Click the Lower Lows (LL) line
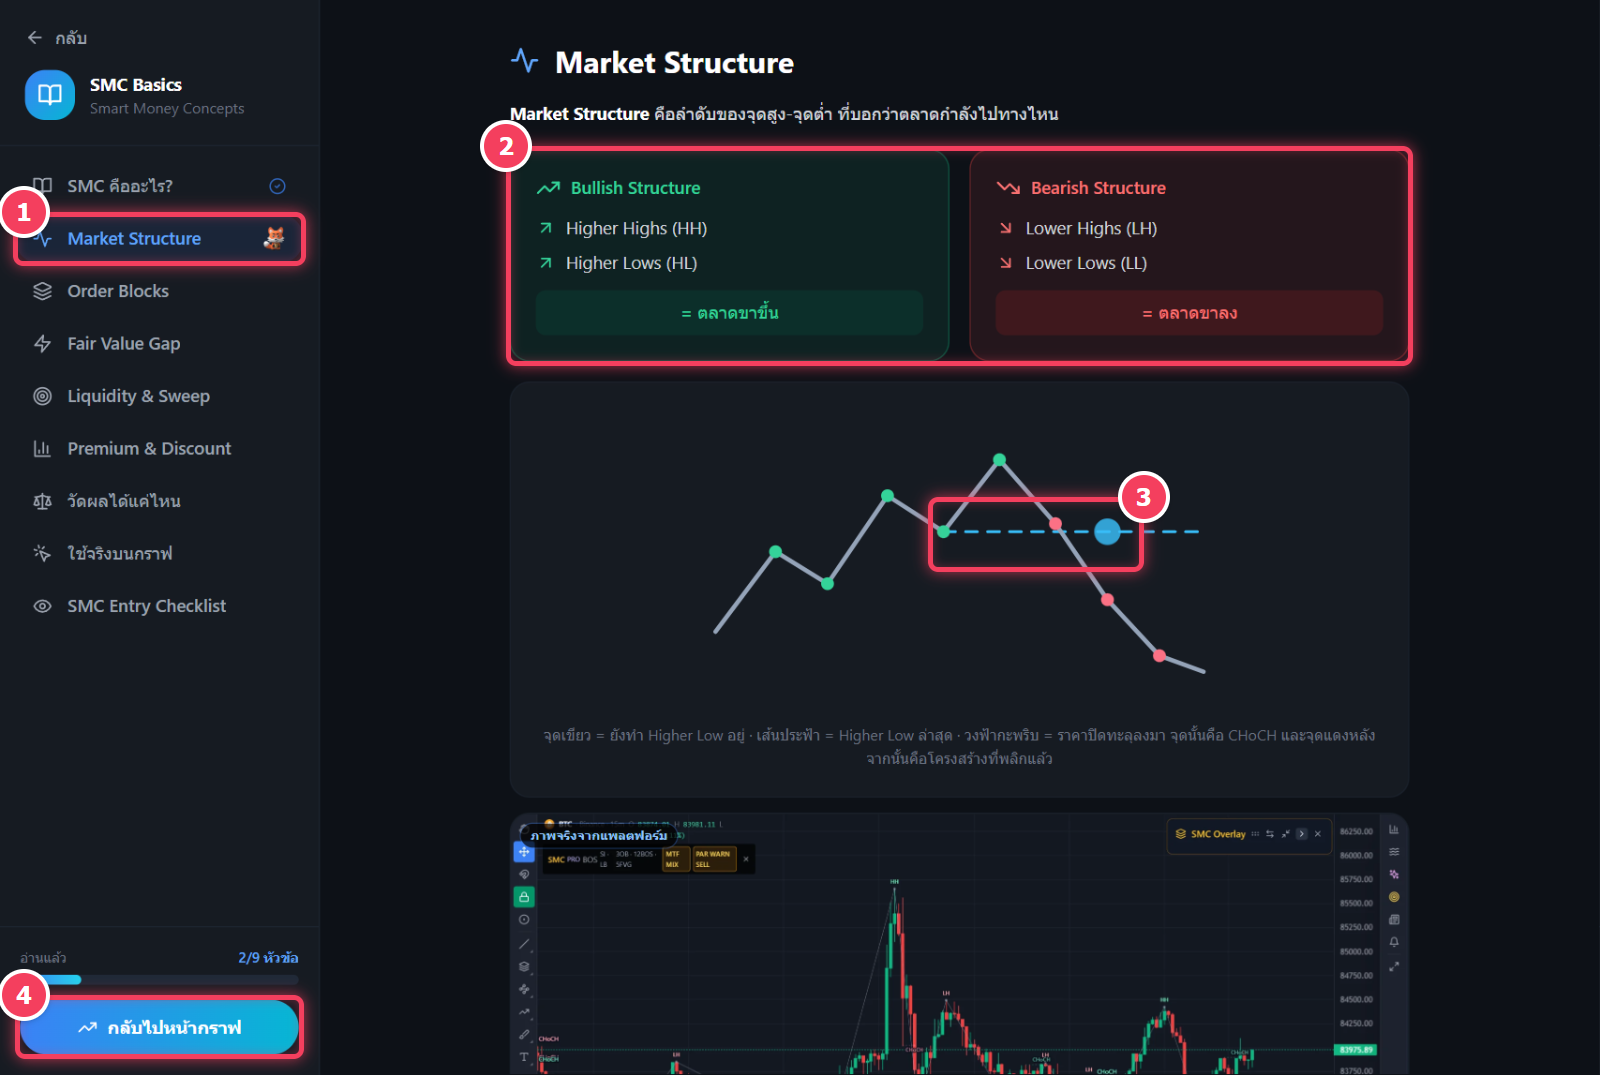 point(1086,263)
